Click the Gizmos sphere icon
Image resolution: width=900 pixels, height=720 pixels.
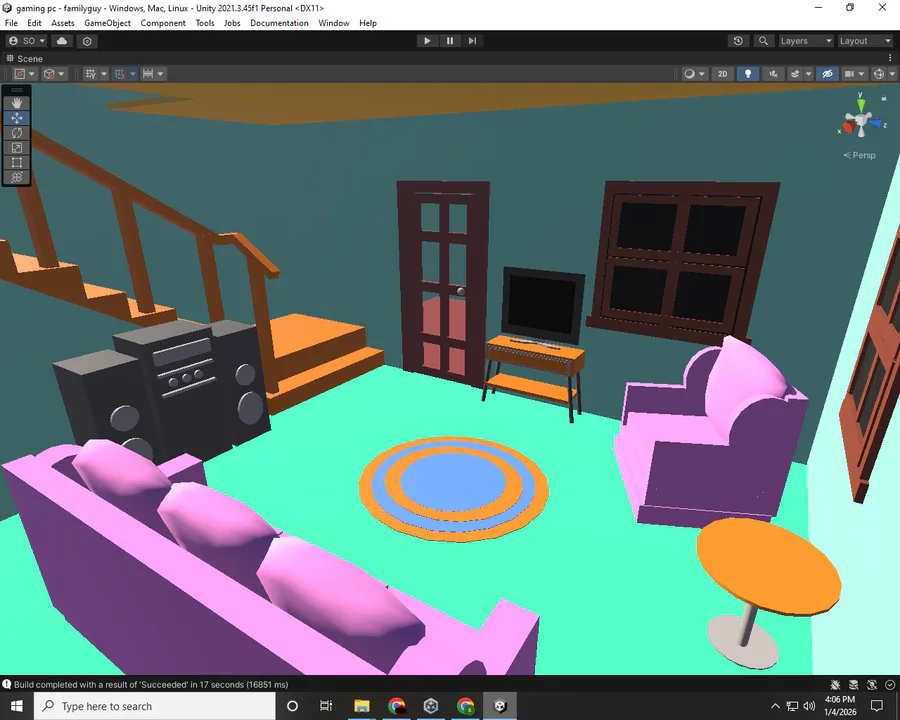[x=879, y=73]
